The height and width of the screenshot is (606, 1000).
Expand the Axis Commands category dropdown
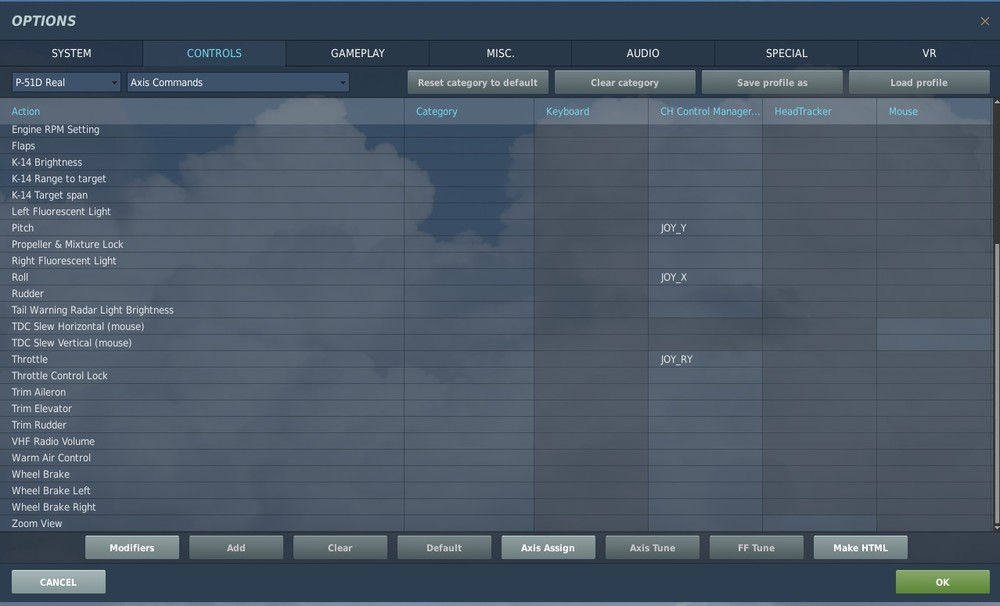coord(238,82)
